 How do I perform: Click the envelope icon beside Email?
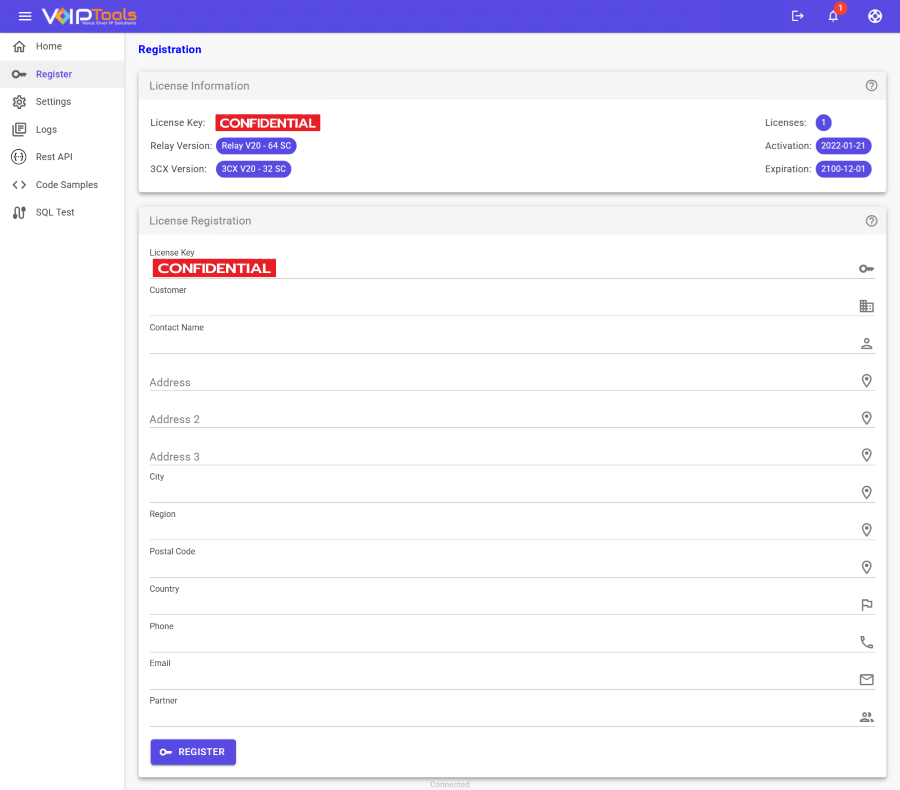pos(866,680)
